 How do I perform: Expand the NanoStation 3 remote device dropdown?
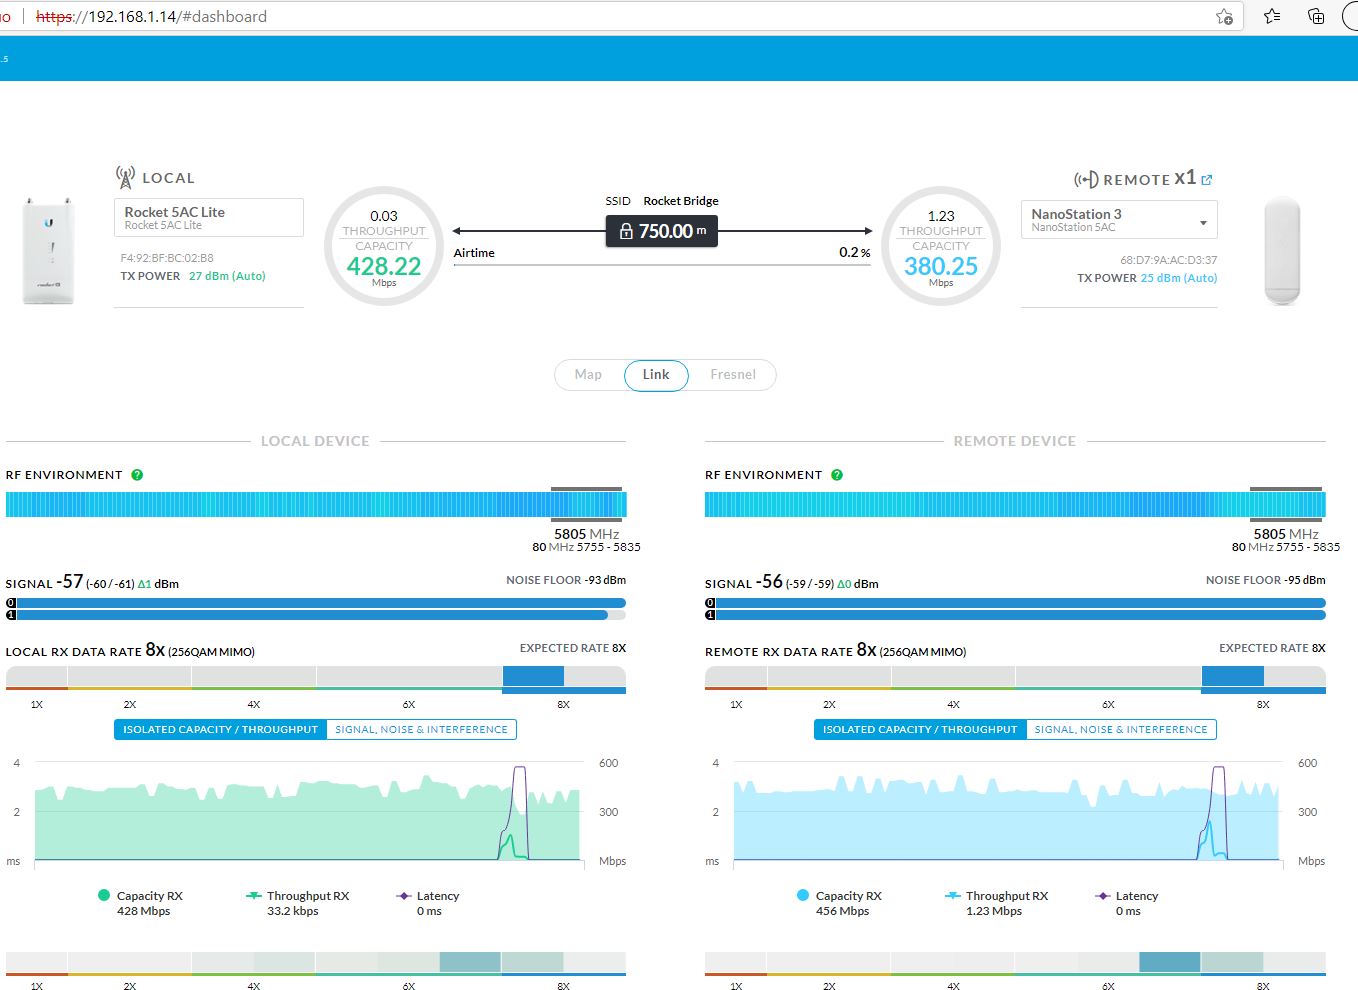[x=1119, y=220]
